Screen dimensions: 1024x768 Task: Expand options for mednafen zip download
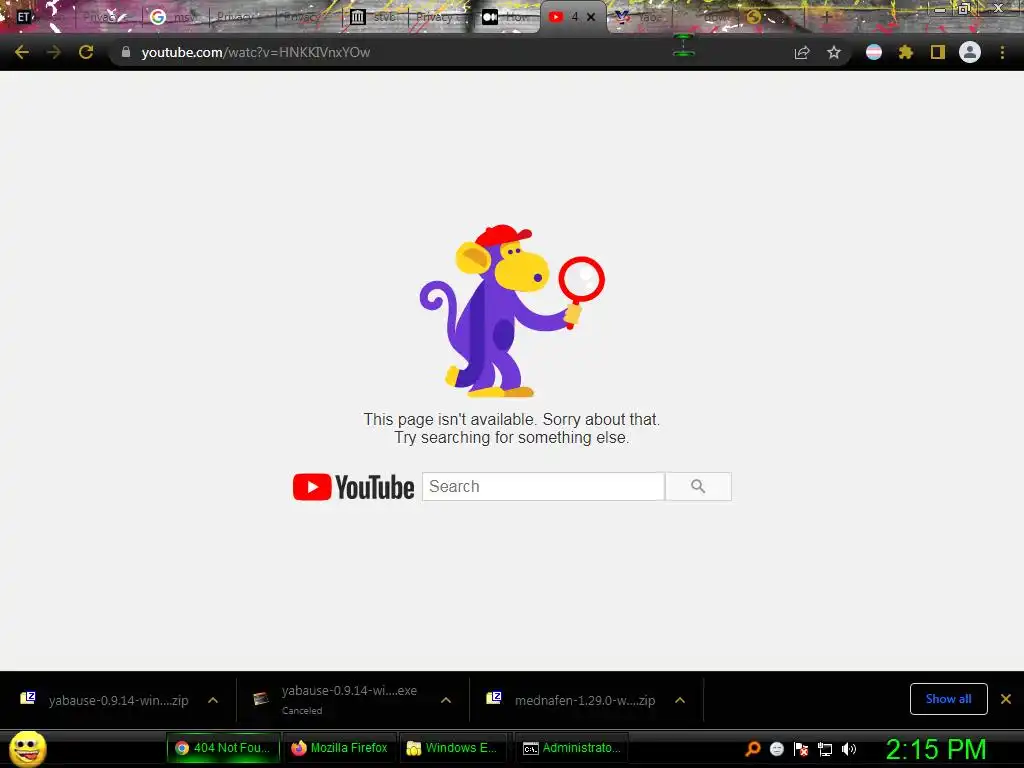[x=680, y=700]
